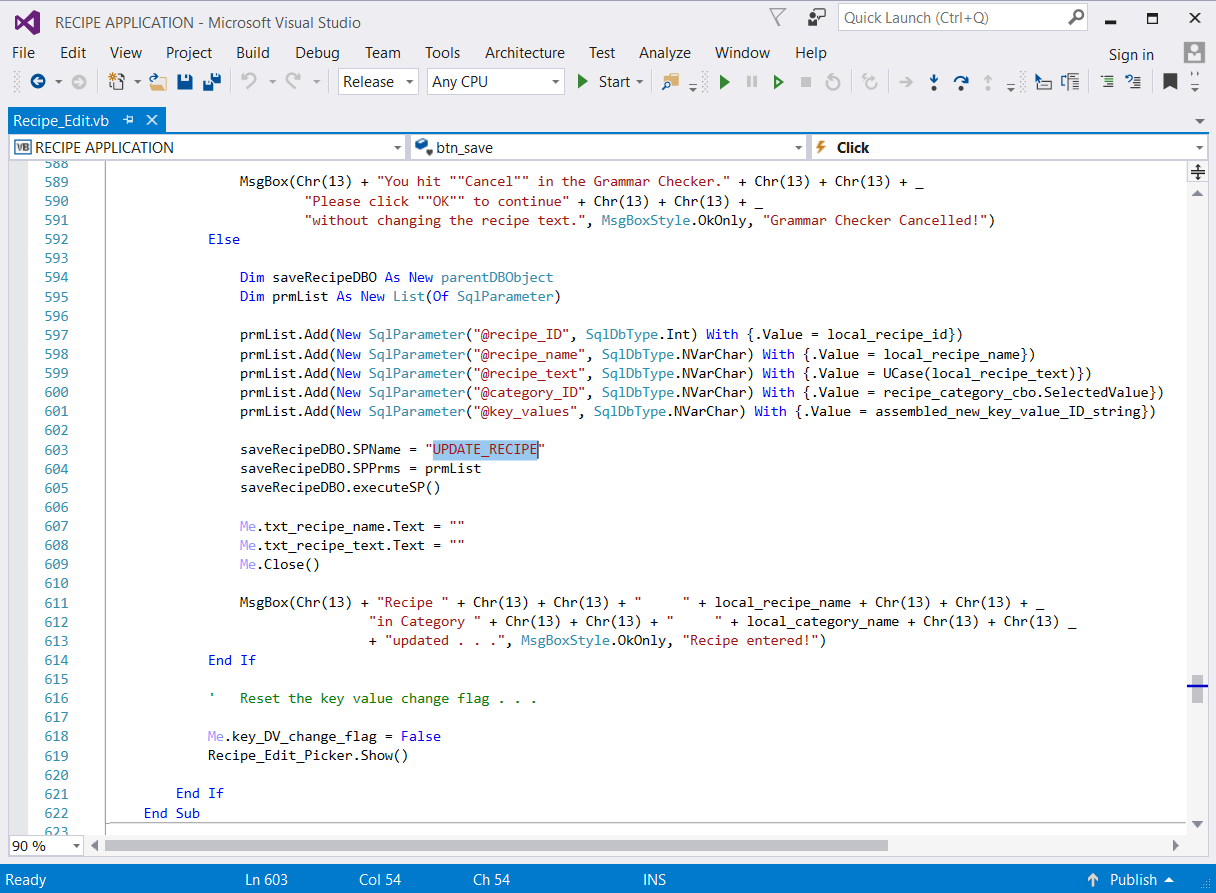The image size is (1216, 893).
Task: Open the Architecture menu
Action: 524,53
